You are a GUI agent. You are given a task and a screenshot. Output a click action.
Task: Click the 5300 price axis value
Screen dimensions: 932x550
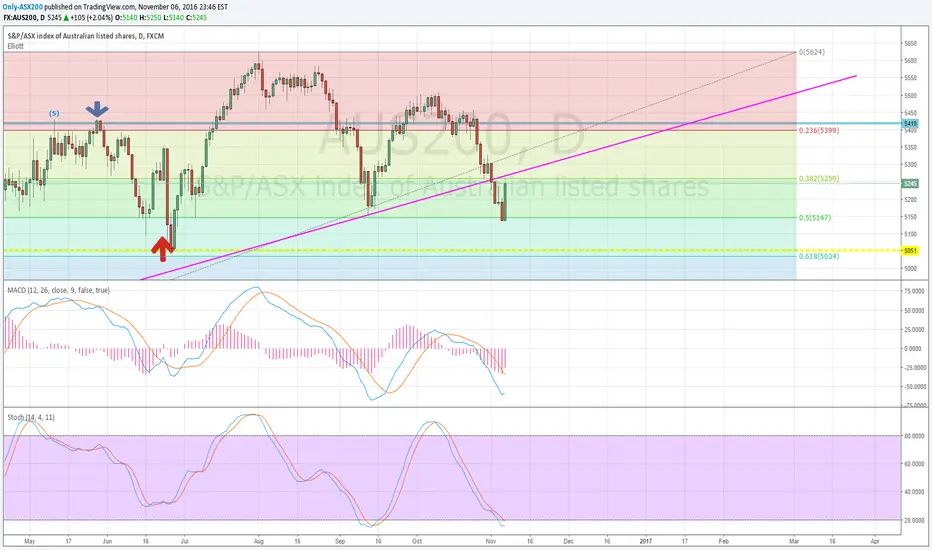[910, 165]
